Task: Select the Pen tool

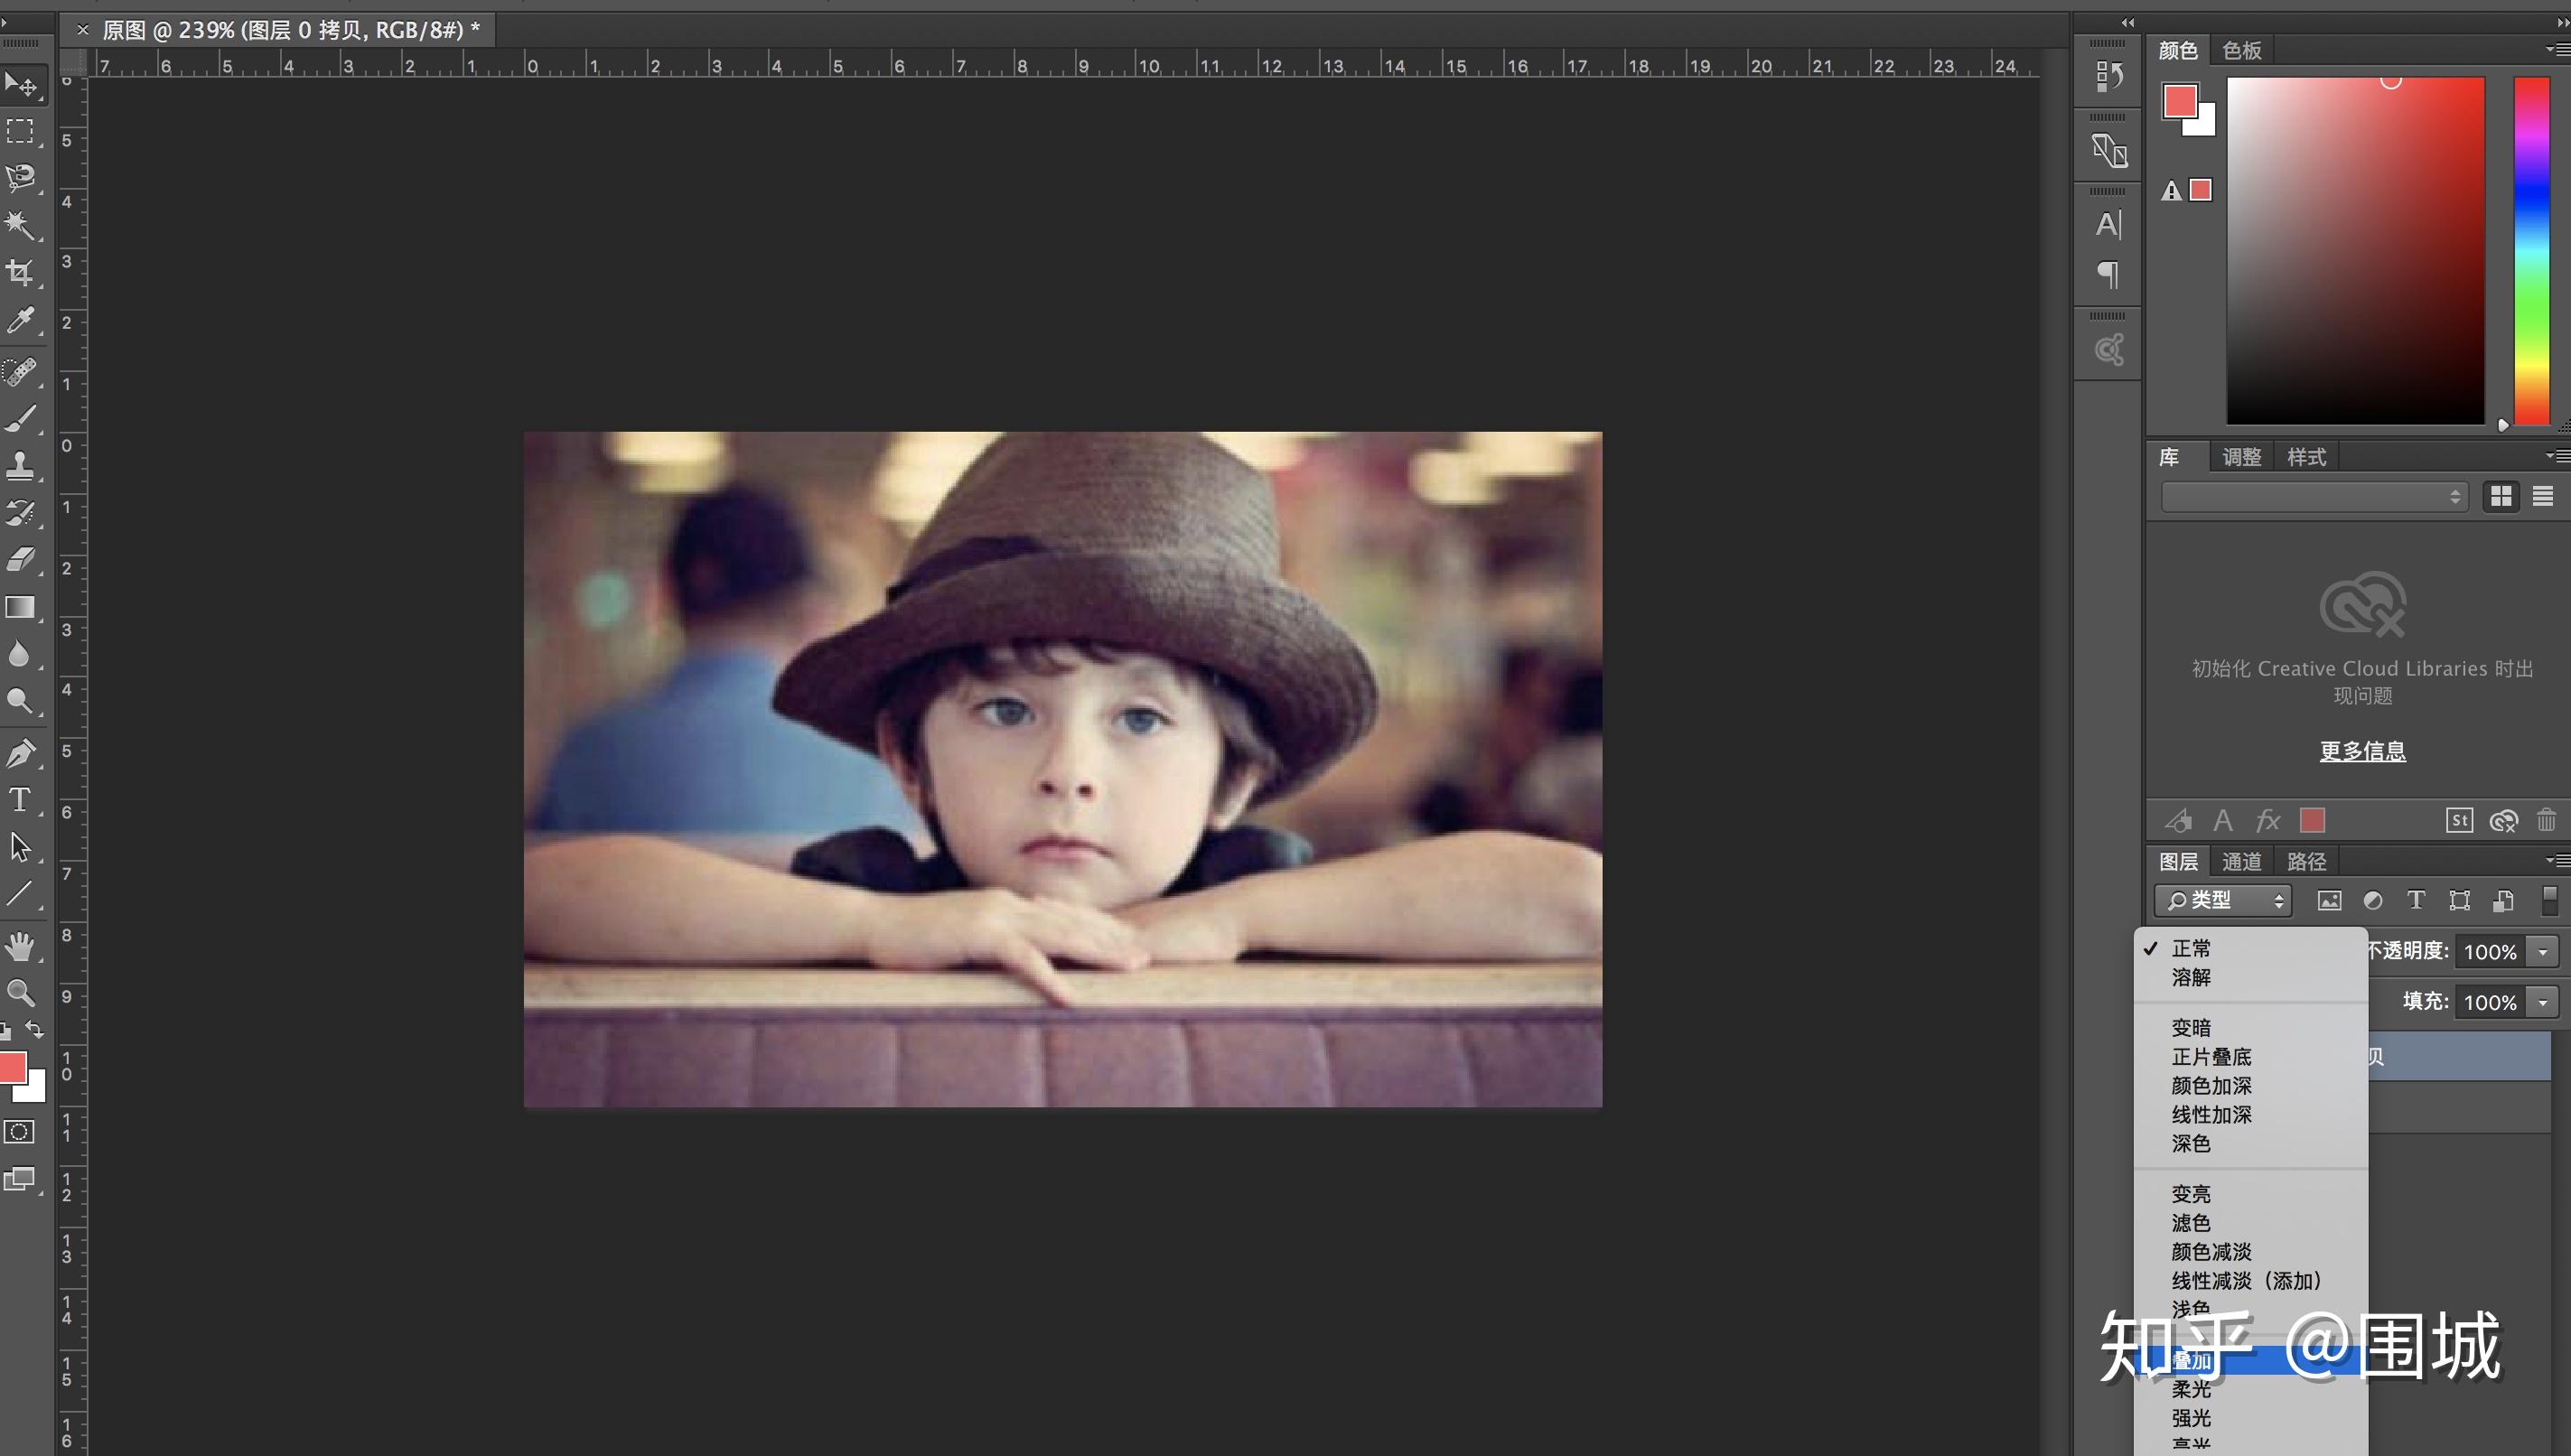Action: coord(19,752)
